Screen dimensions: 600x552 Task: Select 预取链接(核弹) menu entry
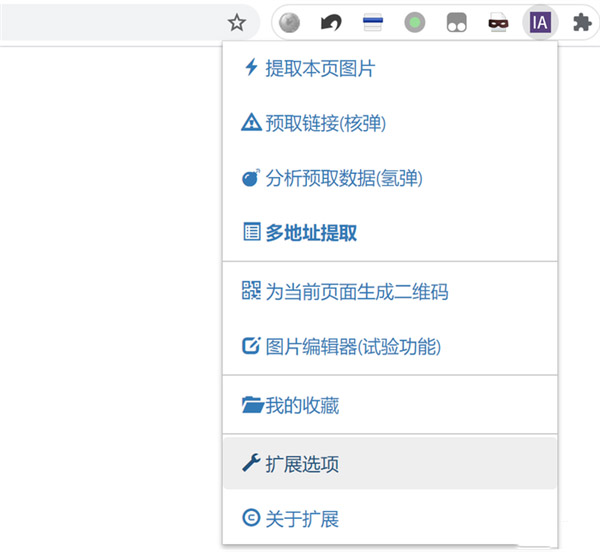(x=390, y=123)
